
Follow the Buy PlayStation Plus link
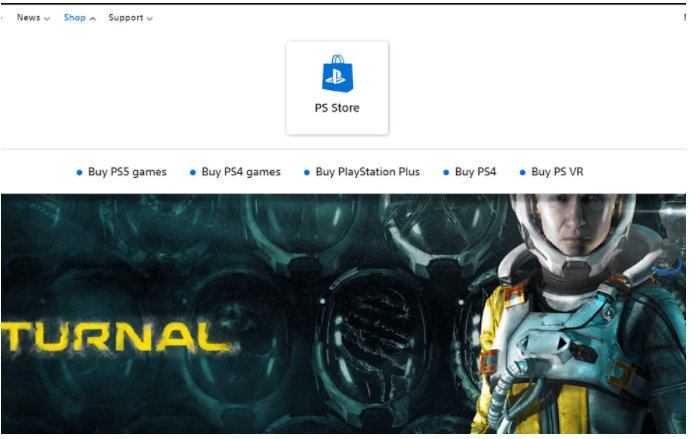(x=368, y=172)
